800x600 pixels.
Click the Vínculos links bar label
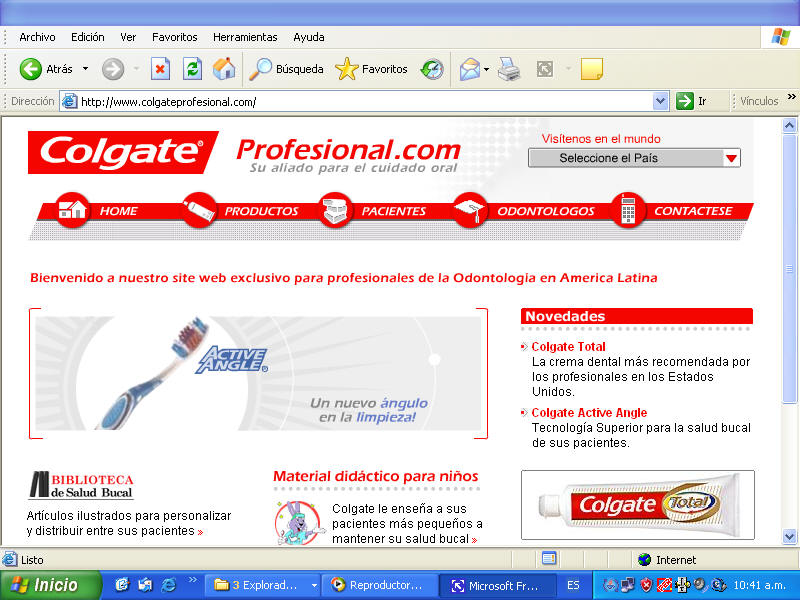tap(759, 101)
